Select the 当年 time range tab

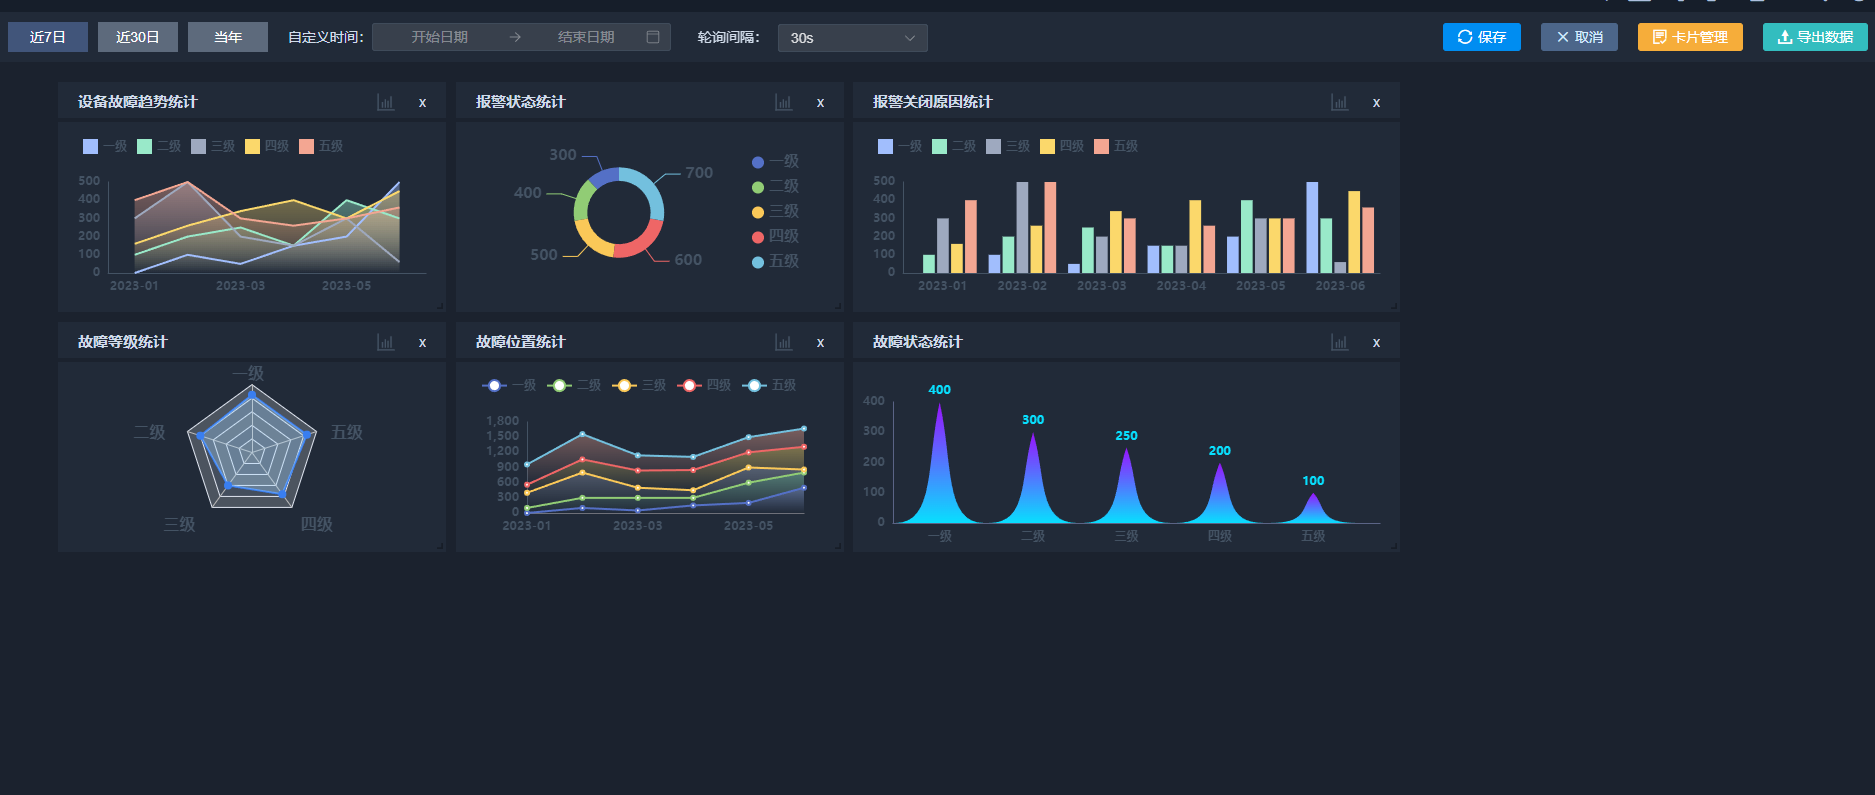(228, 37)
